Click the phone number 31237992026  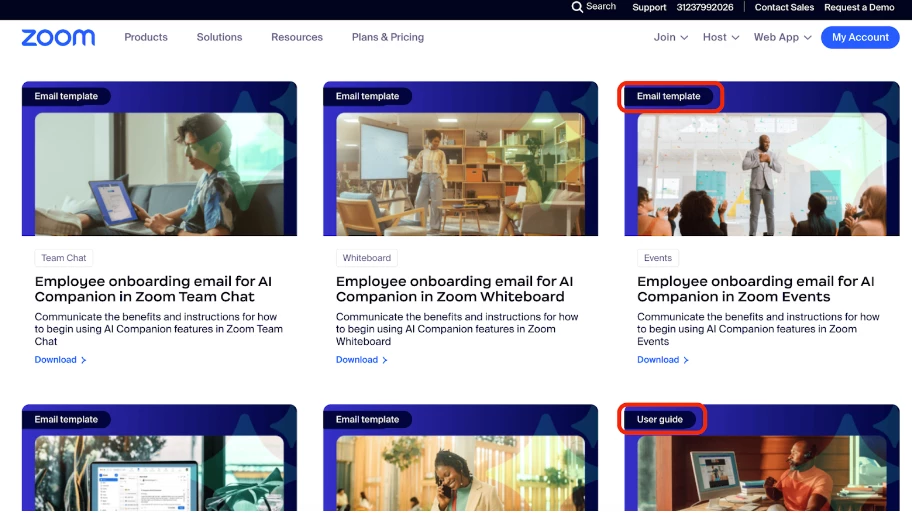click(704, 7)
